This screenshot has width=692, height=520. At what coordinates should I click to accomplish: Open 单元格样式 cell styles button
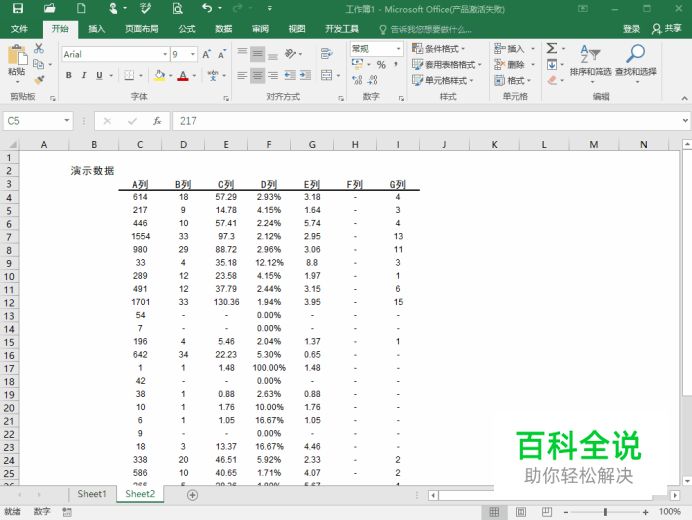tap(443, 80)
